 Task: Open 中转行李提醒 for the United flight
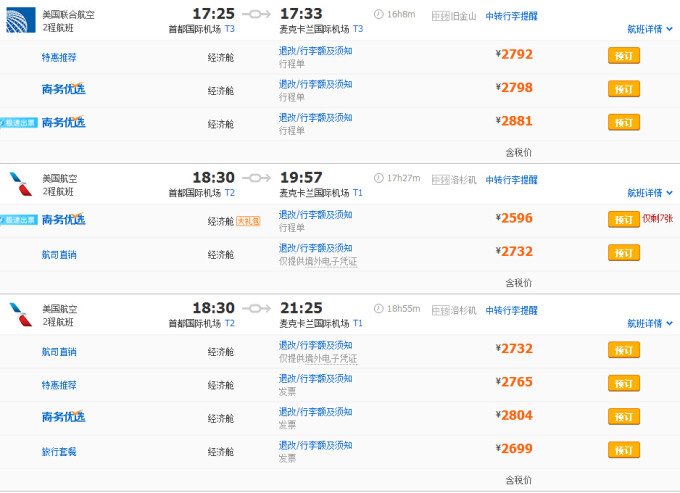(x=511, y=15)
